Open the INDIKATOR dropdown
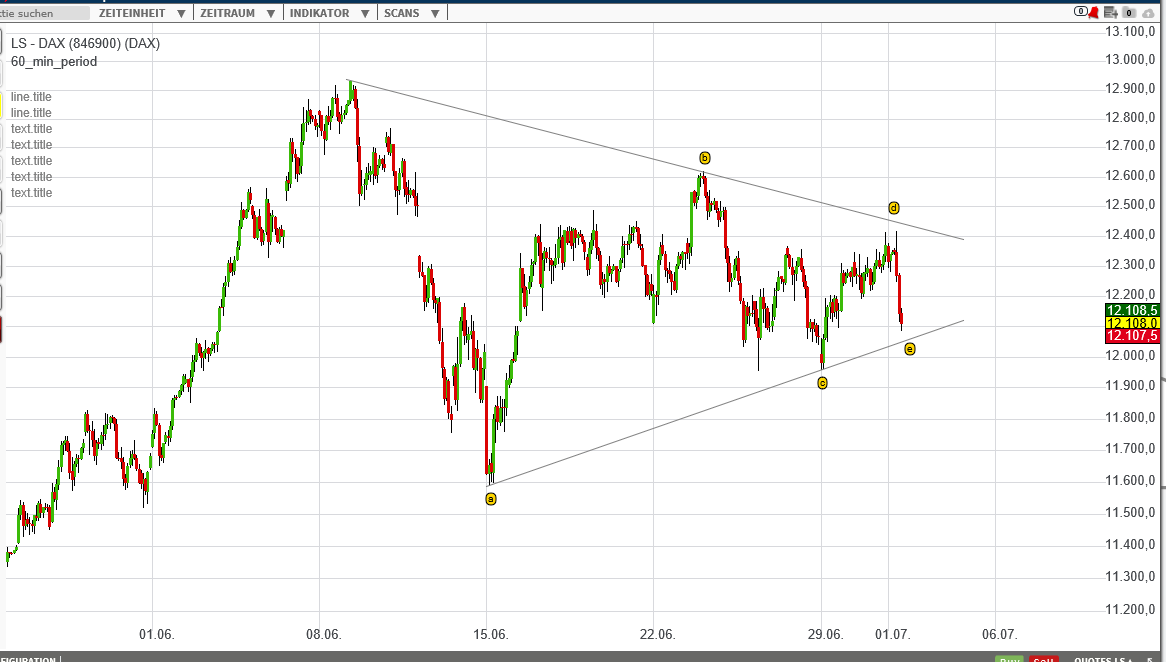Image resolution: width=1166 pixels, height=662 pixels. pos(325,13)
